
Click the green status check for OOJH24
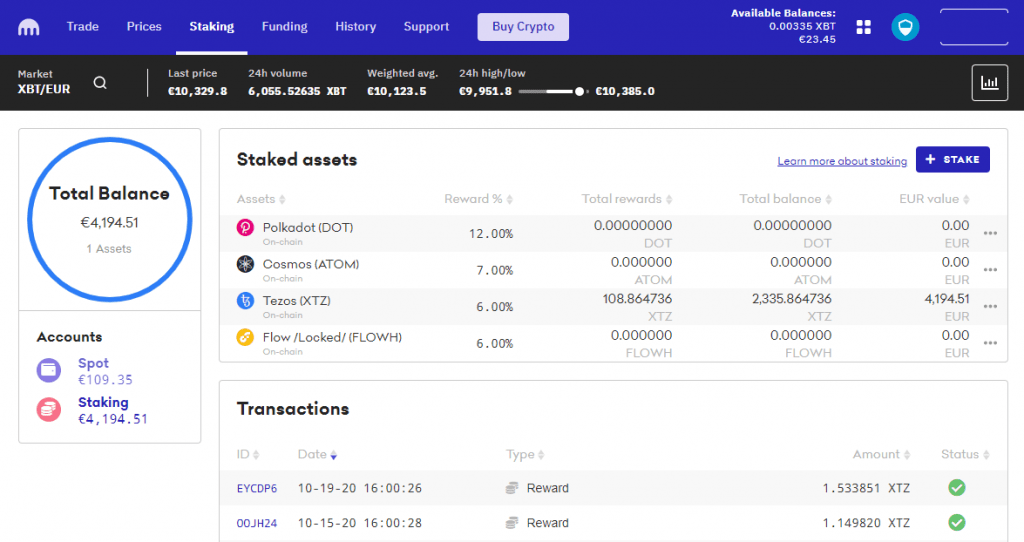point(957,522)
